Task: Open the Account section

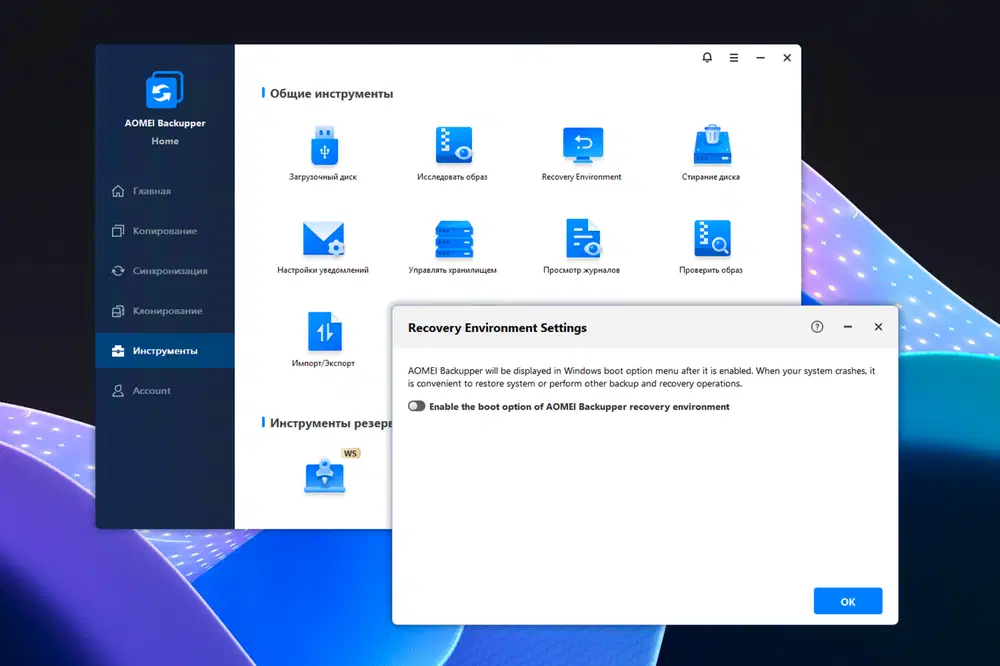Action: 165,390
